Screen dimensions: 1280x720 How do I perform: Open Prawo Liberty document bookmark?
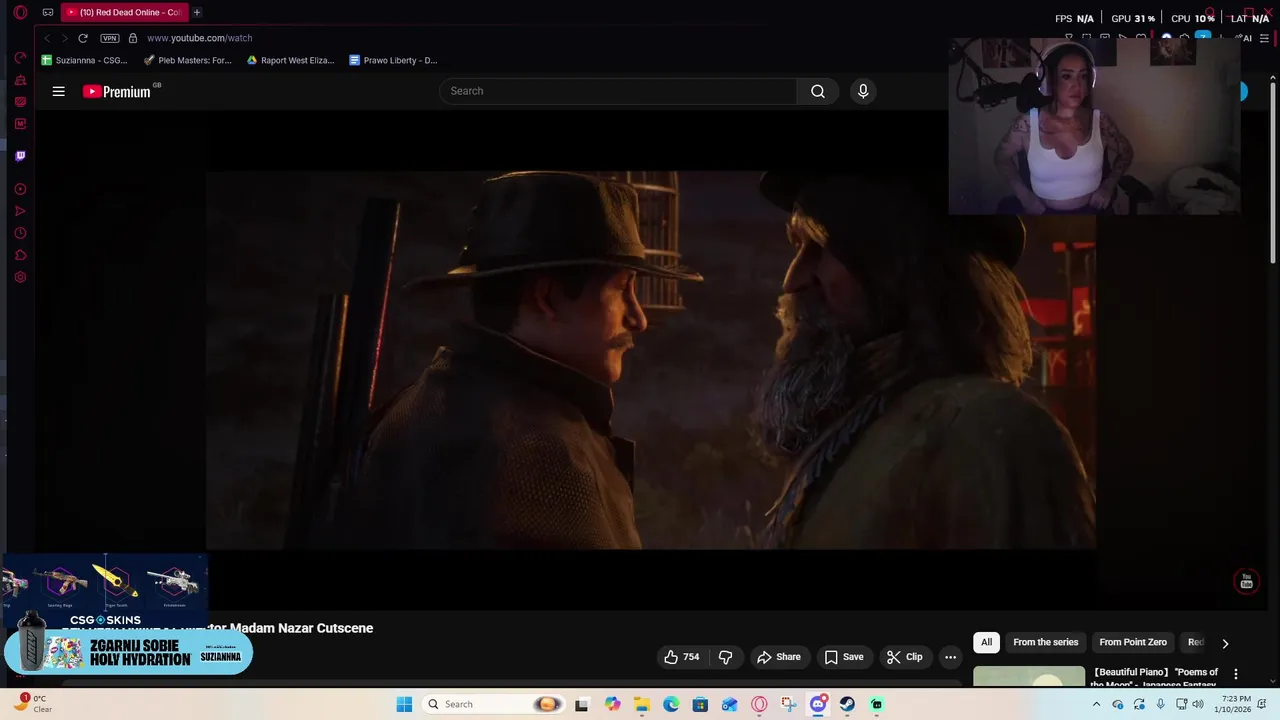pos(393,60)
